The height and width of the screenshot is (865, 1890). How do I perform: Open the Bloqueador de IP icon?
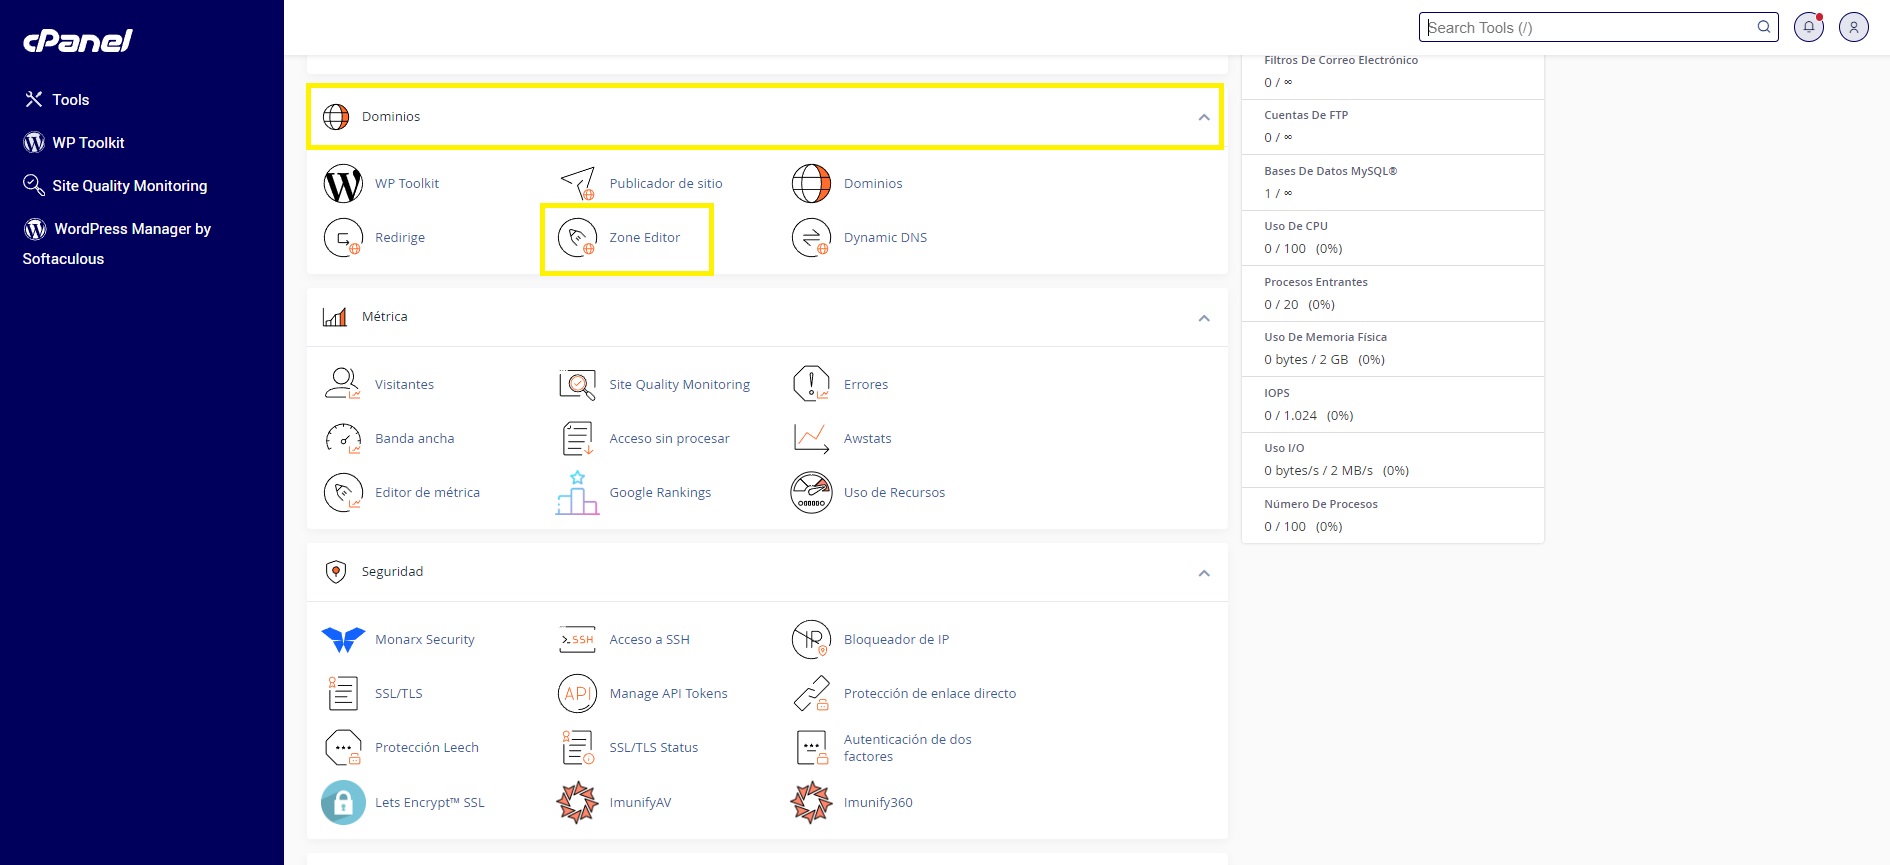pos(811,640)
